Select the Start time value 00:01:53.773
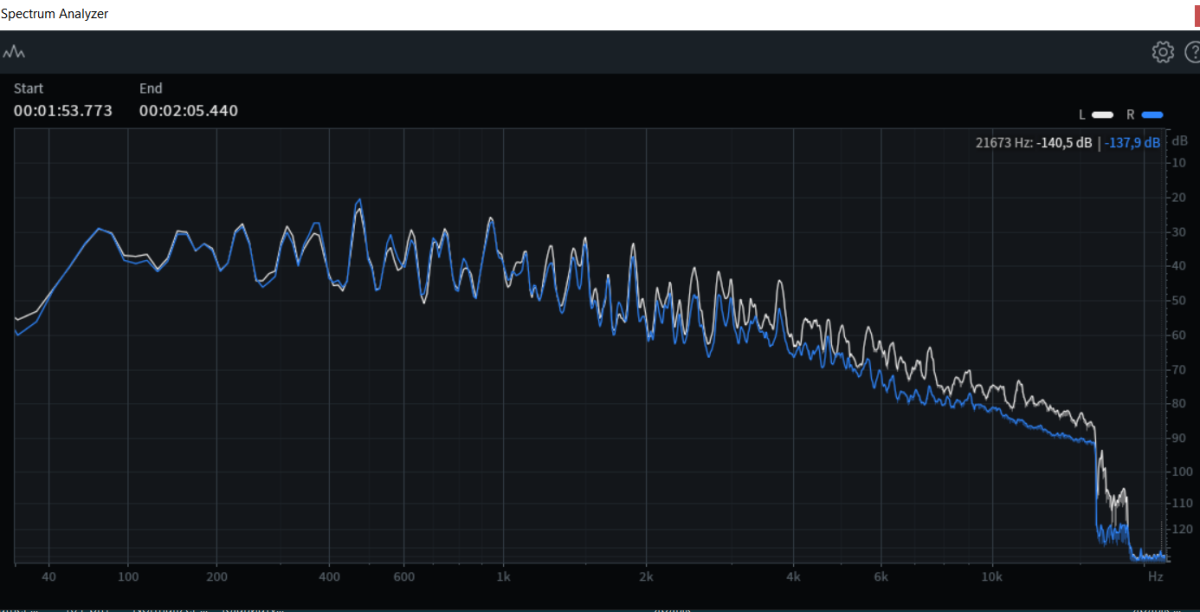This screenshot has height=612, width=1200. [x=63, y=111]
